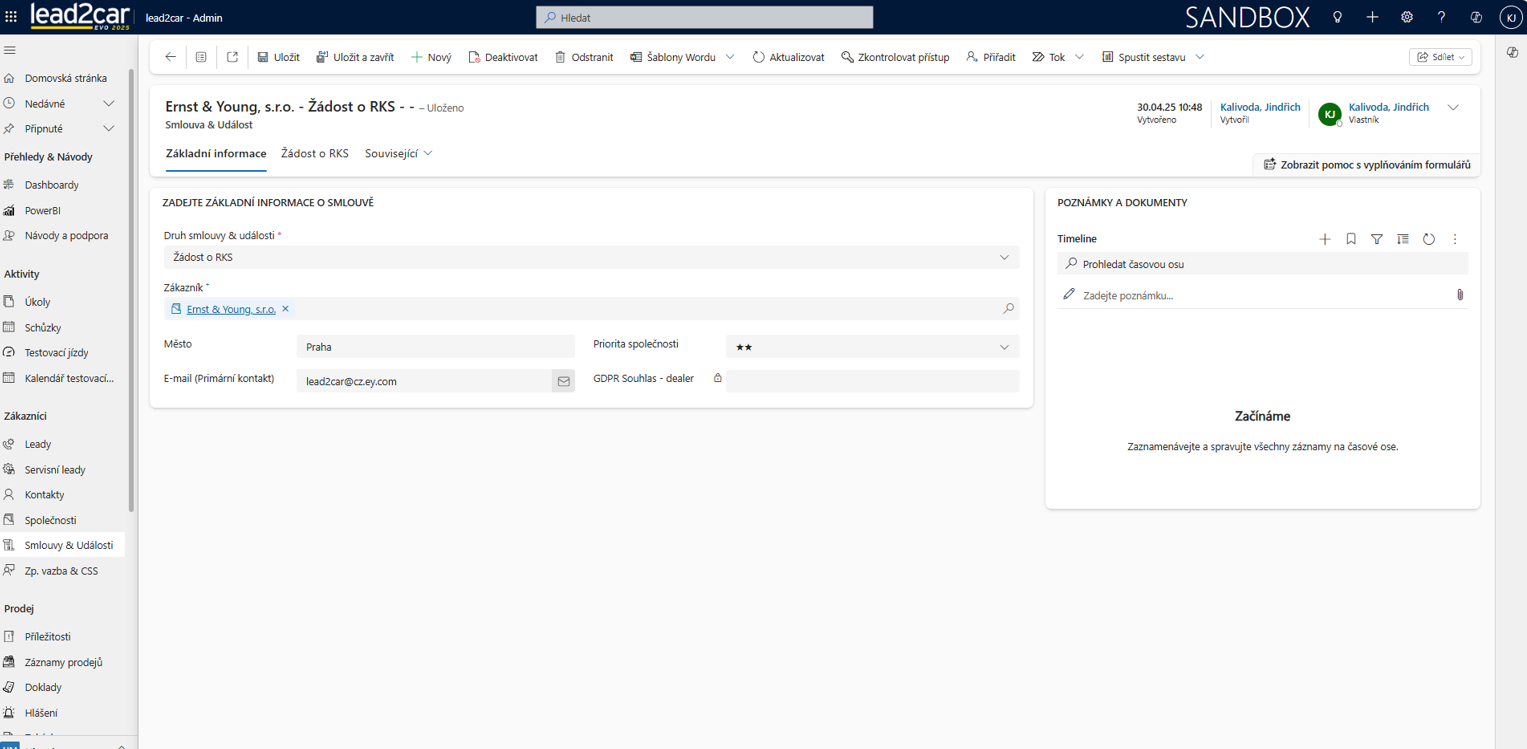
Task: Refresh the timeline
Action: click(x=1429, y=239)
